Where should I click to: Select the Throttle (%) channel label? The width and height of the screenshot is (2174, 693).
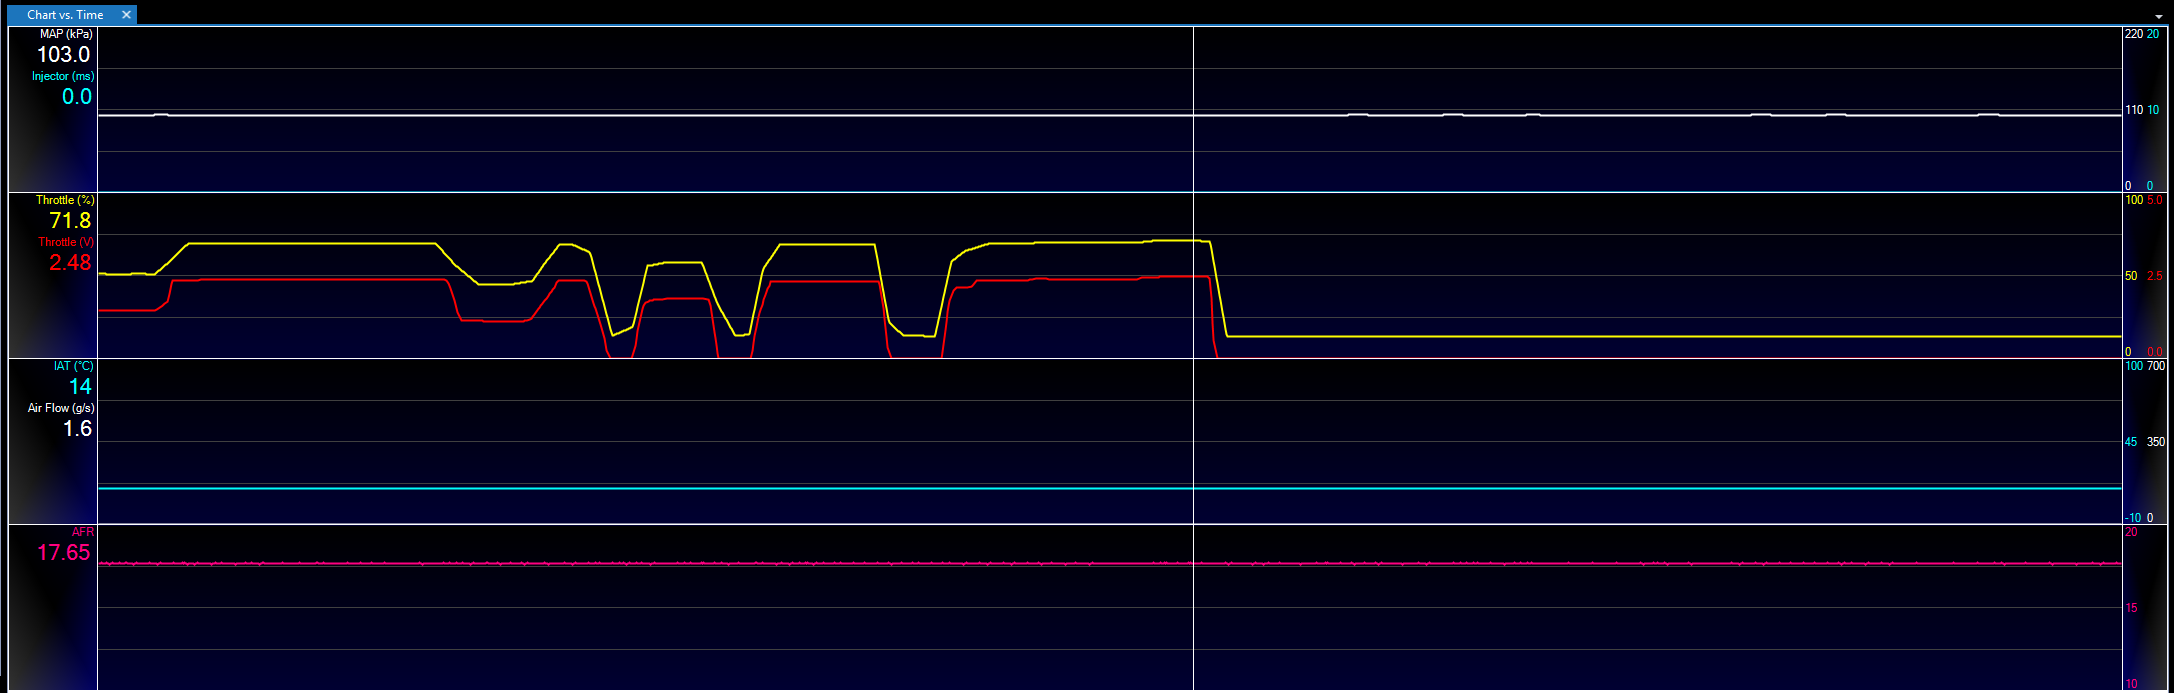[x=65, y=200]
